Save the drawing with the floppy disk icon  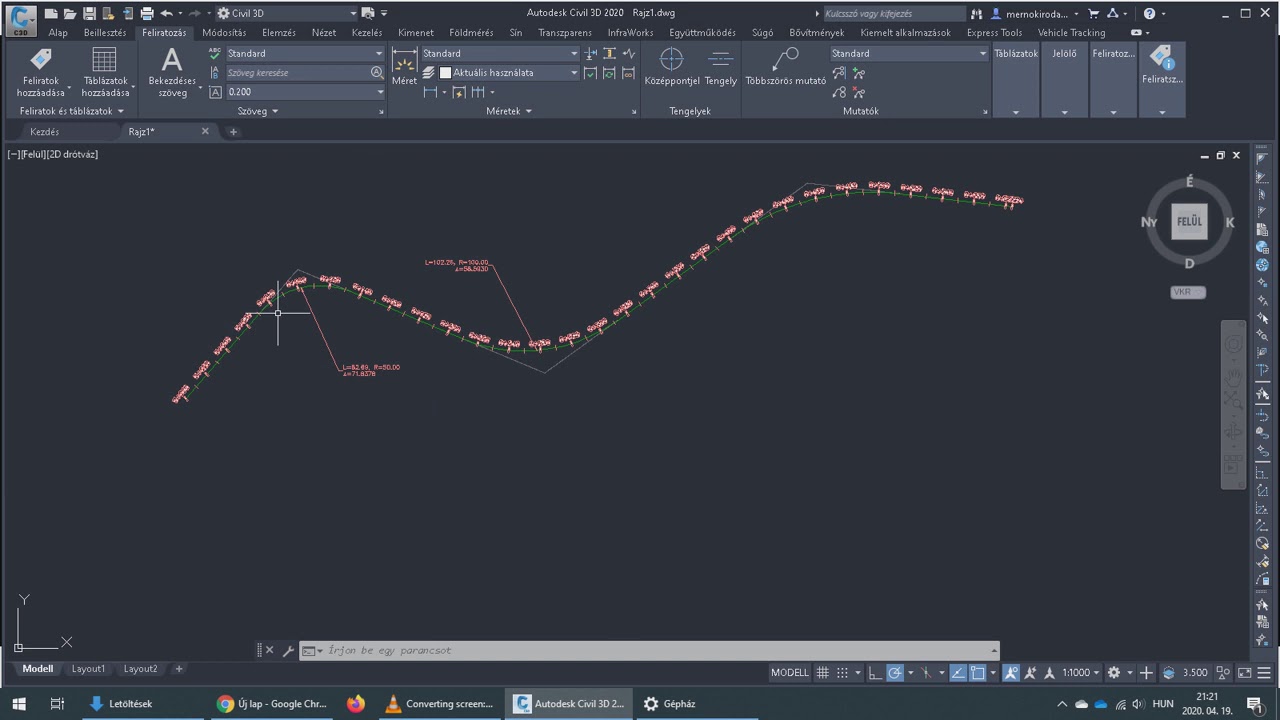[x=89, y=14]
